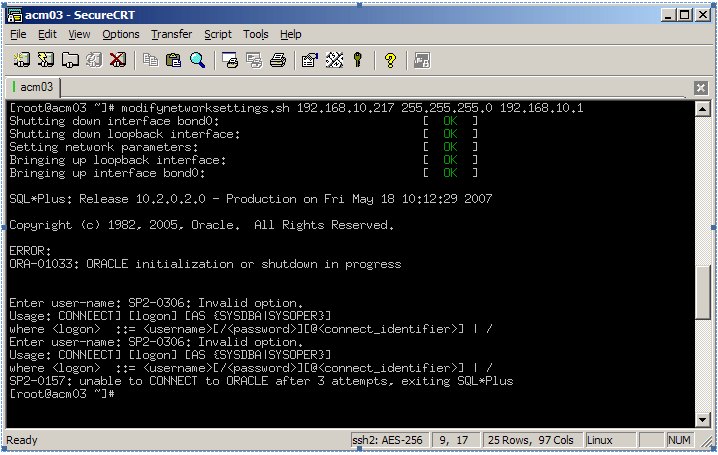Click the modifynetworksettings.sh command line
The width and height of the screenshot is (718, 455).
click(x=296, y=108)
